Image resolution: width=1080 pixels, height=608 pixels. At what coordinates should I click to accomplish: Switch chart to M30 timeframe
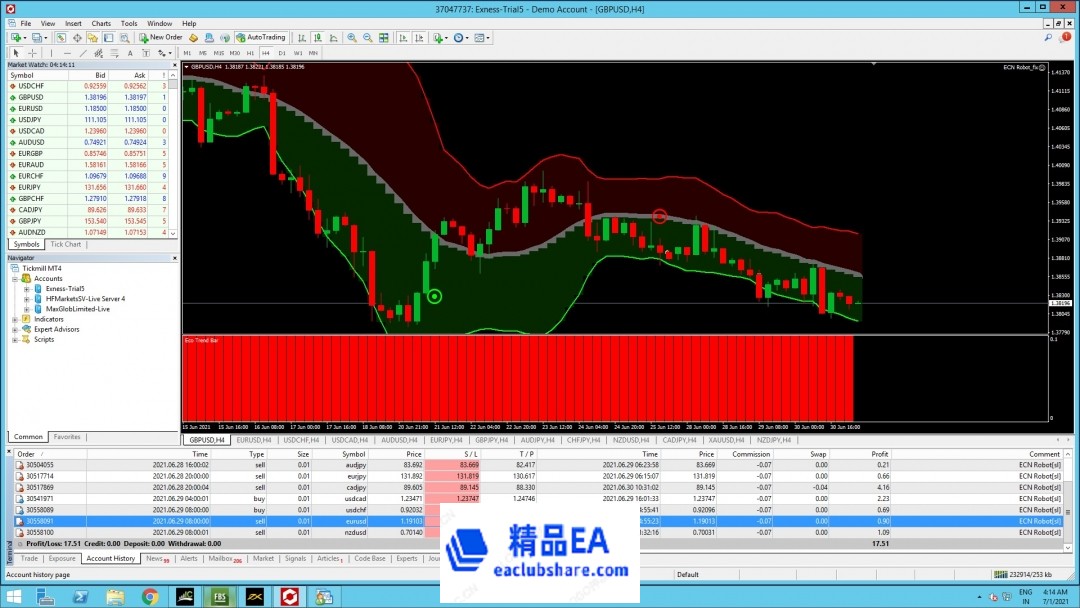click(x=235, y=53)
